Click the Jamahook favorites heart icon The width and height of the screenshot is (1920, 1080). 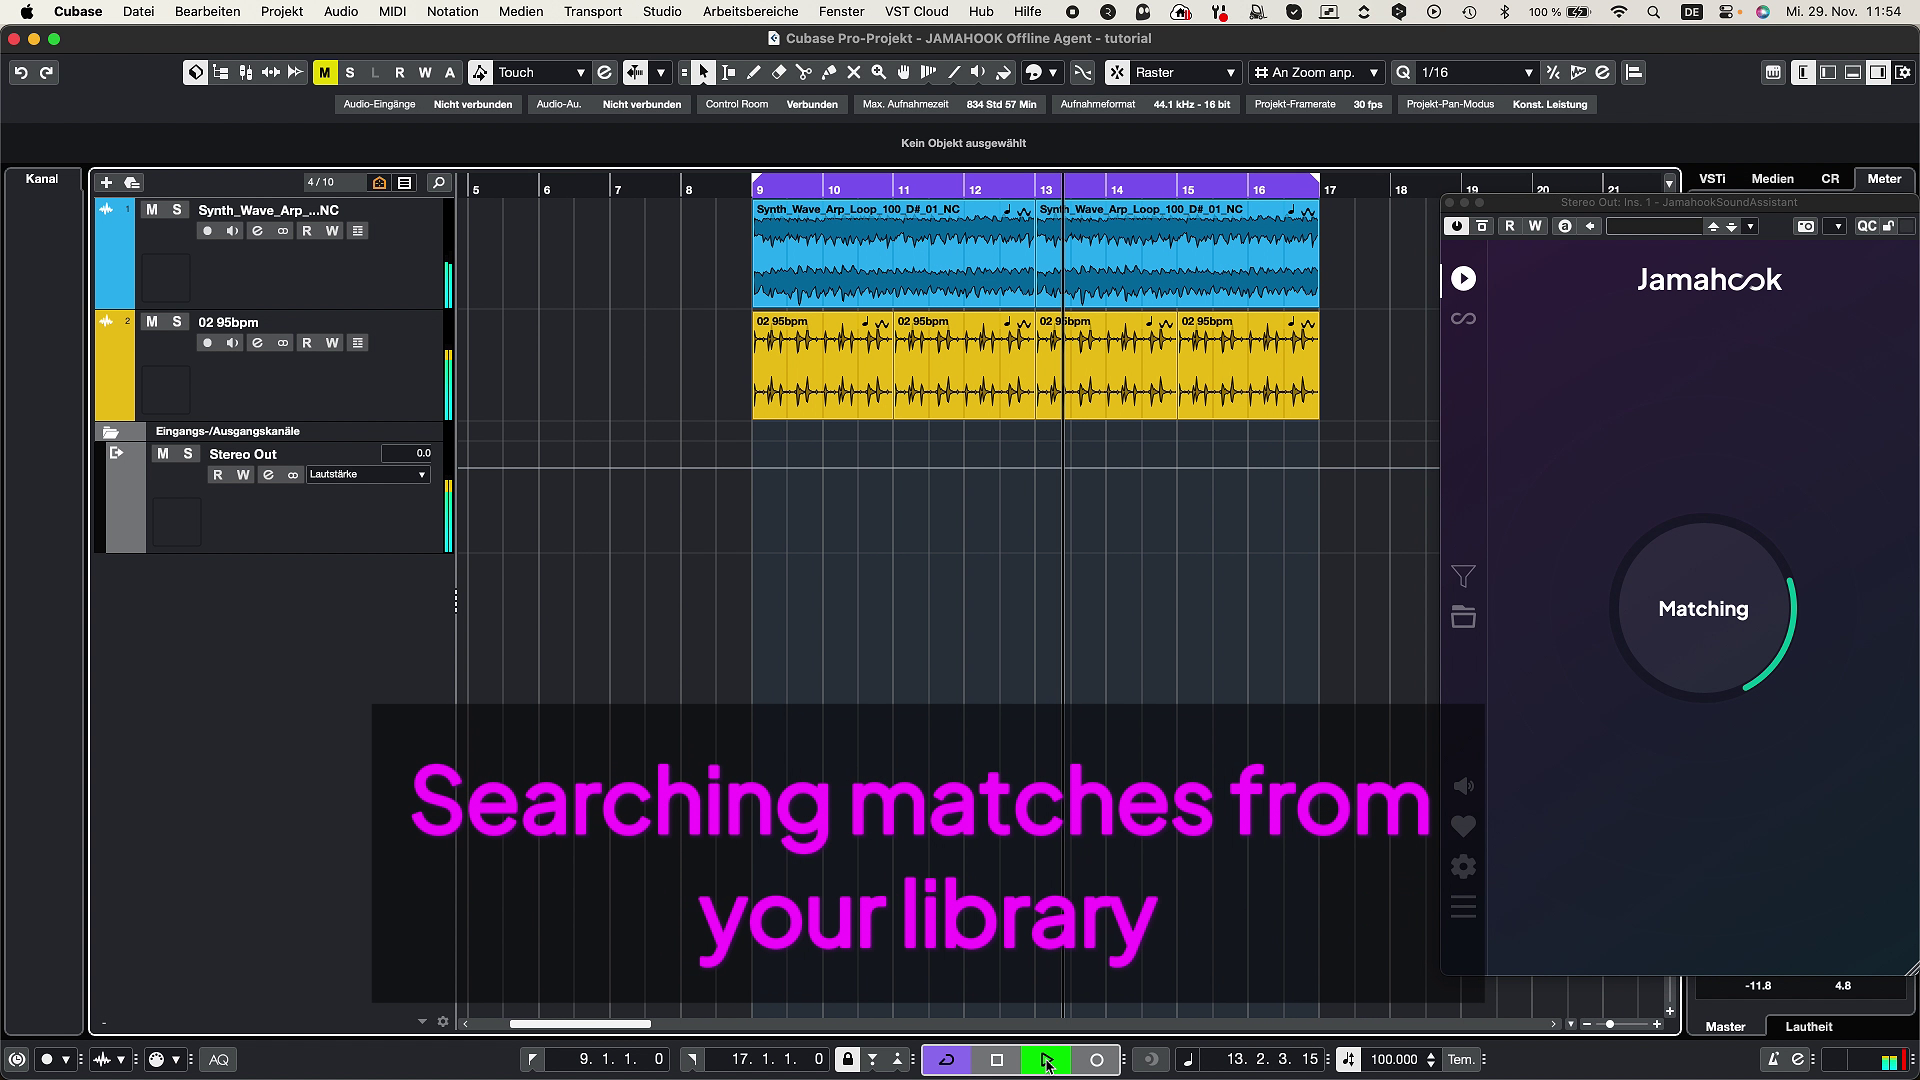(x=1463, y=827)
